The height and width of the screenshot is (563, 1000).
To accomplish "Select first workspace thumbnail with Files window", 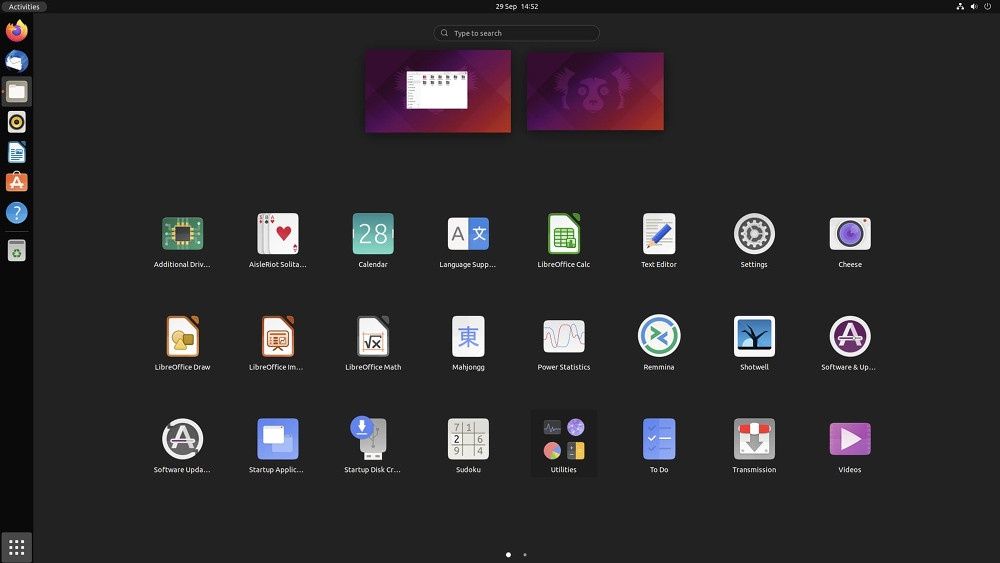I will point(438,91).
